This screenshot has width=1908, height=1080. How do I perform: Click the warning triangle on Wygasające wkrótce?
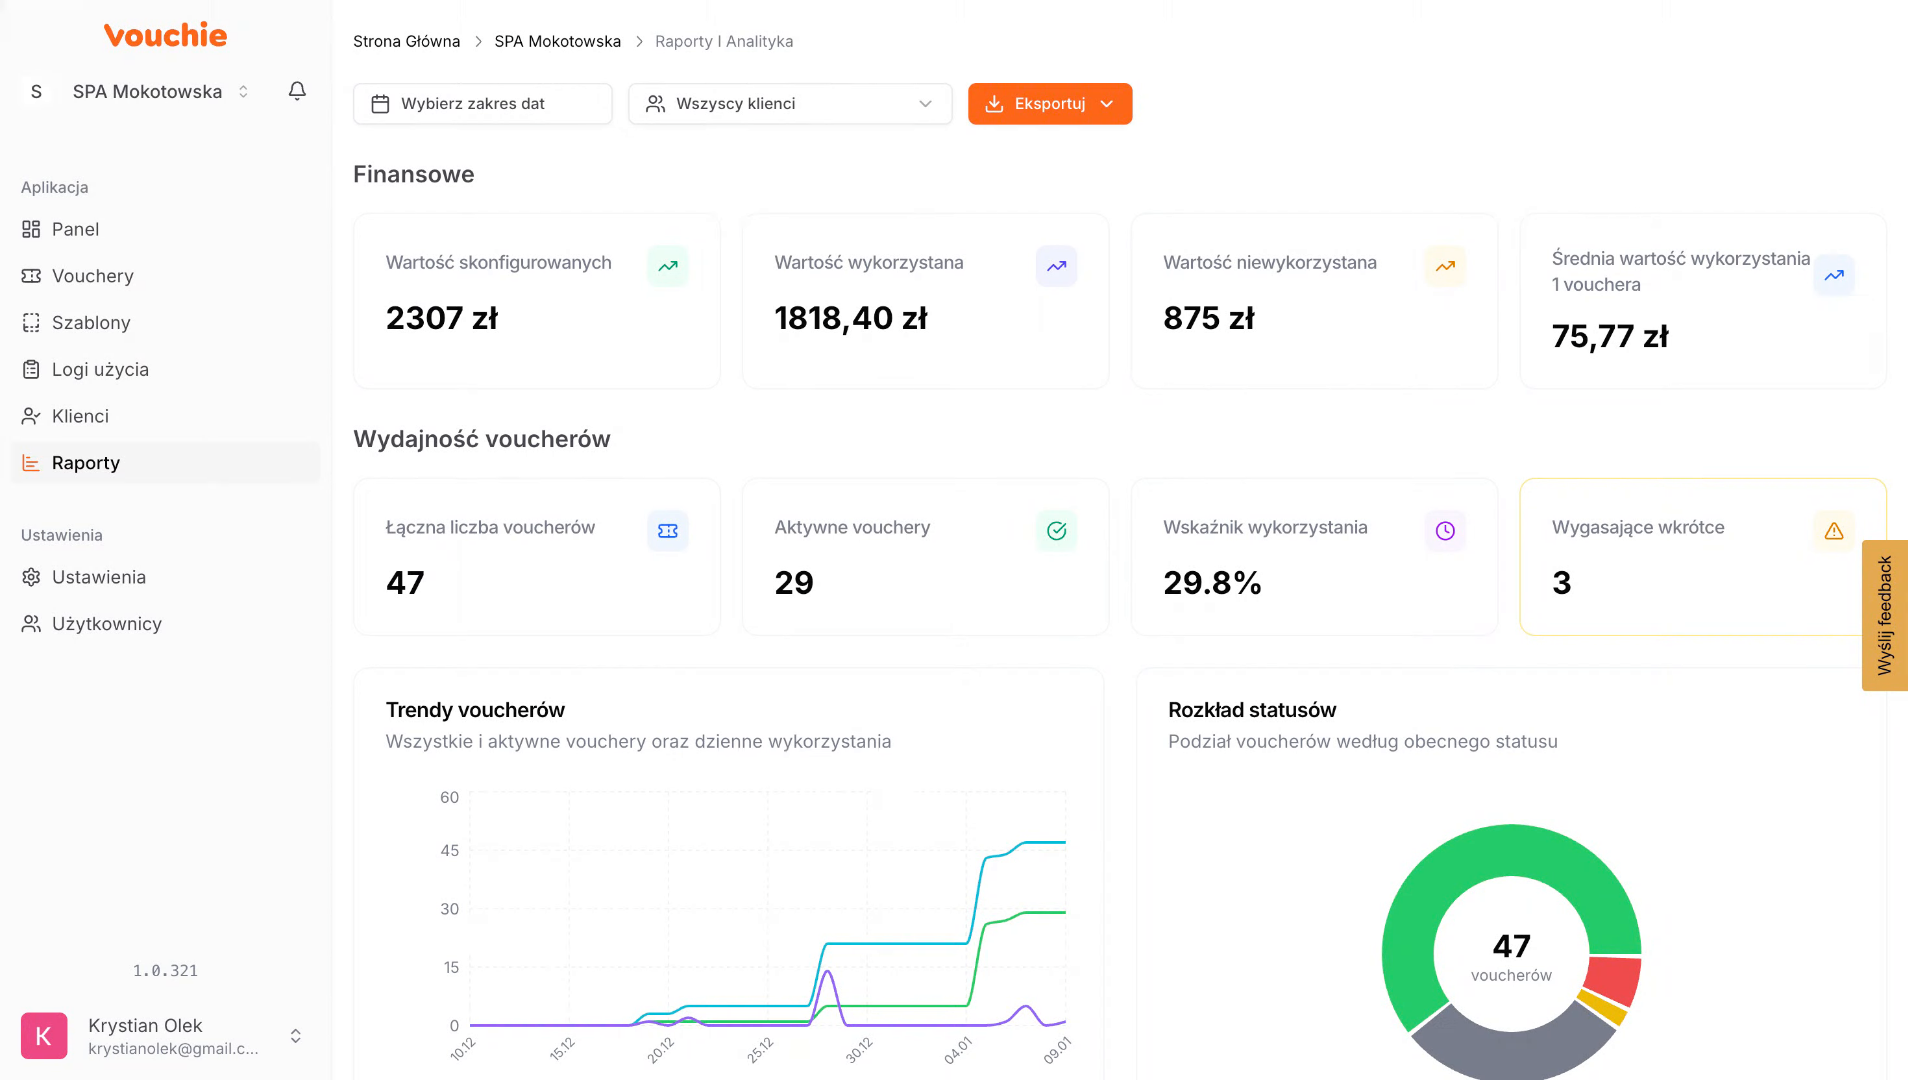tap(1833, 531)
